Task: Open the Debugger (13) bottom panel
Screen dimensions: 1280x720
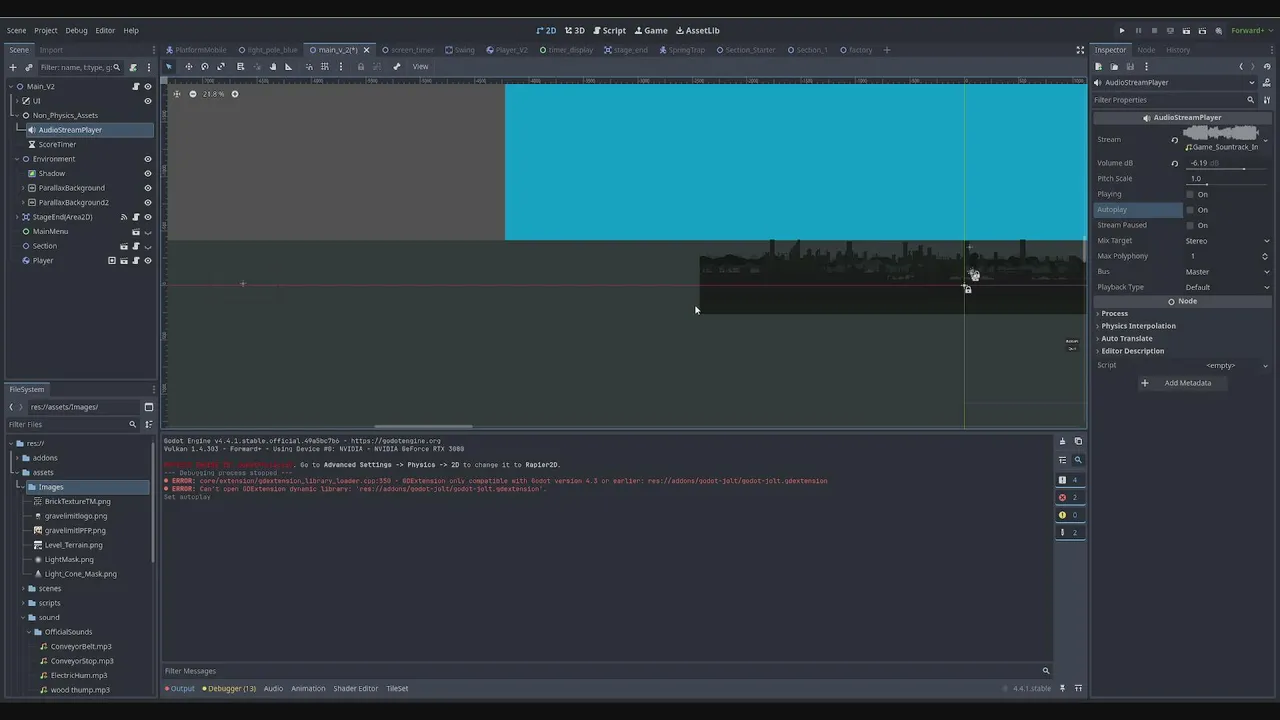Action: point(229,688)
